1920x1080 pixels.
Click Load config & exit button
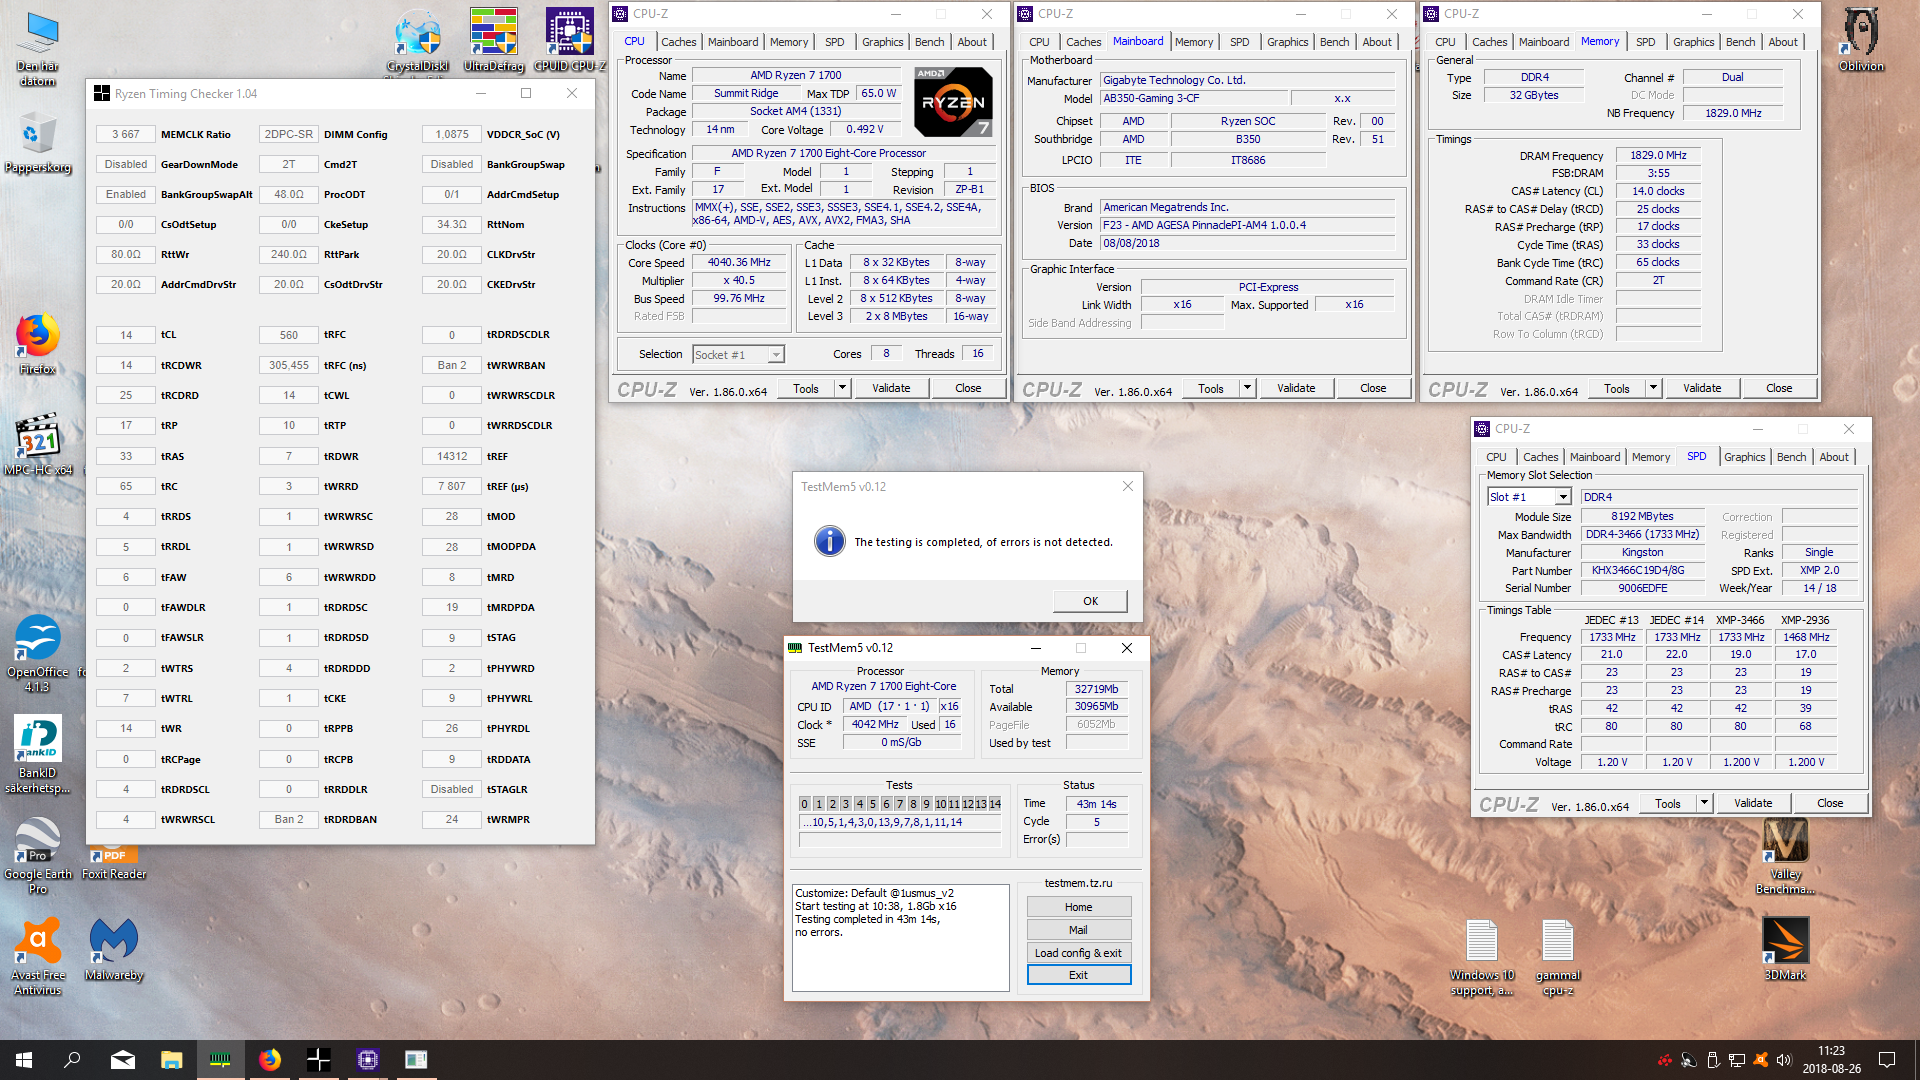click(x=1078, y=953)
